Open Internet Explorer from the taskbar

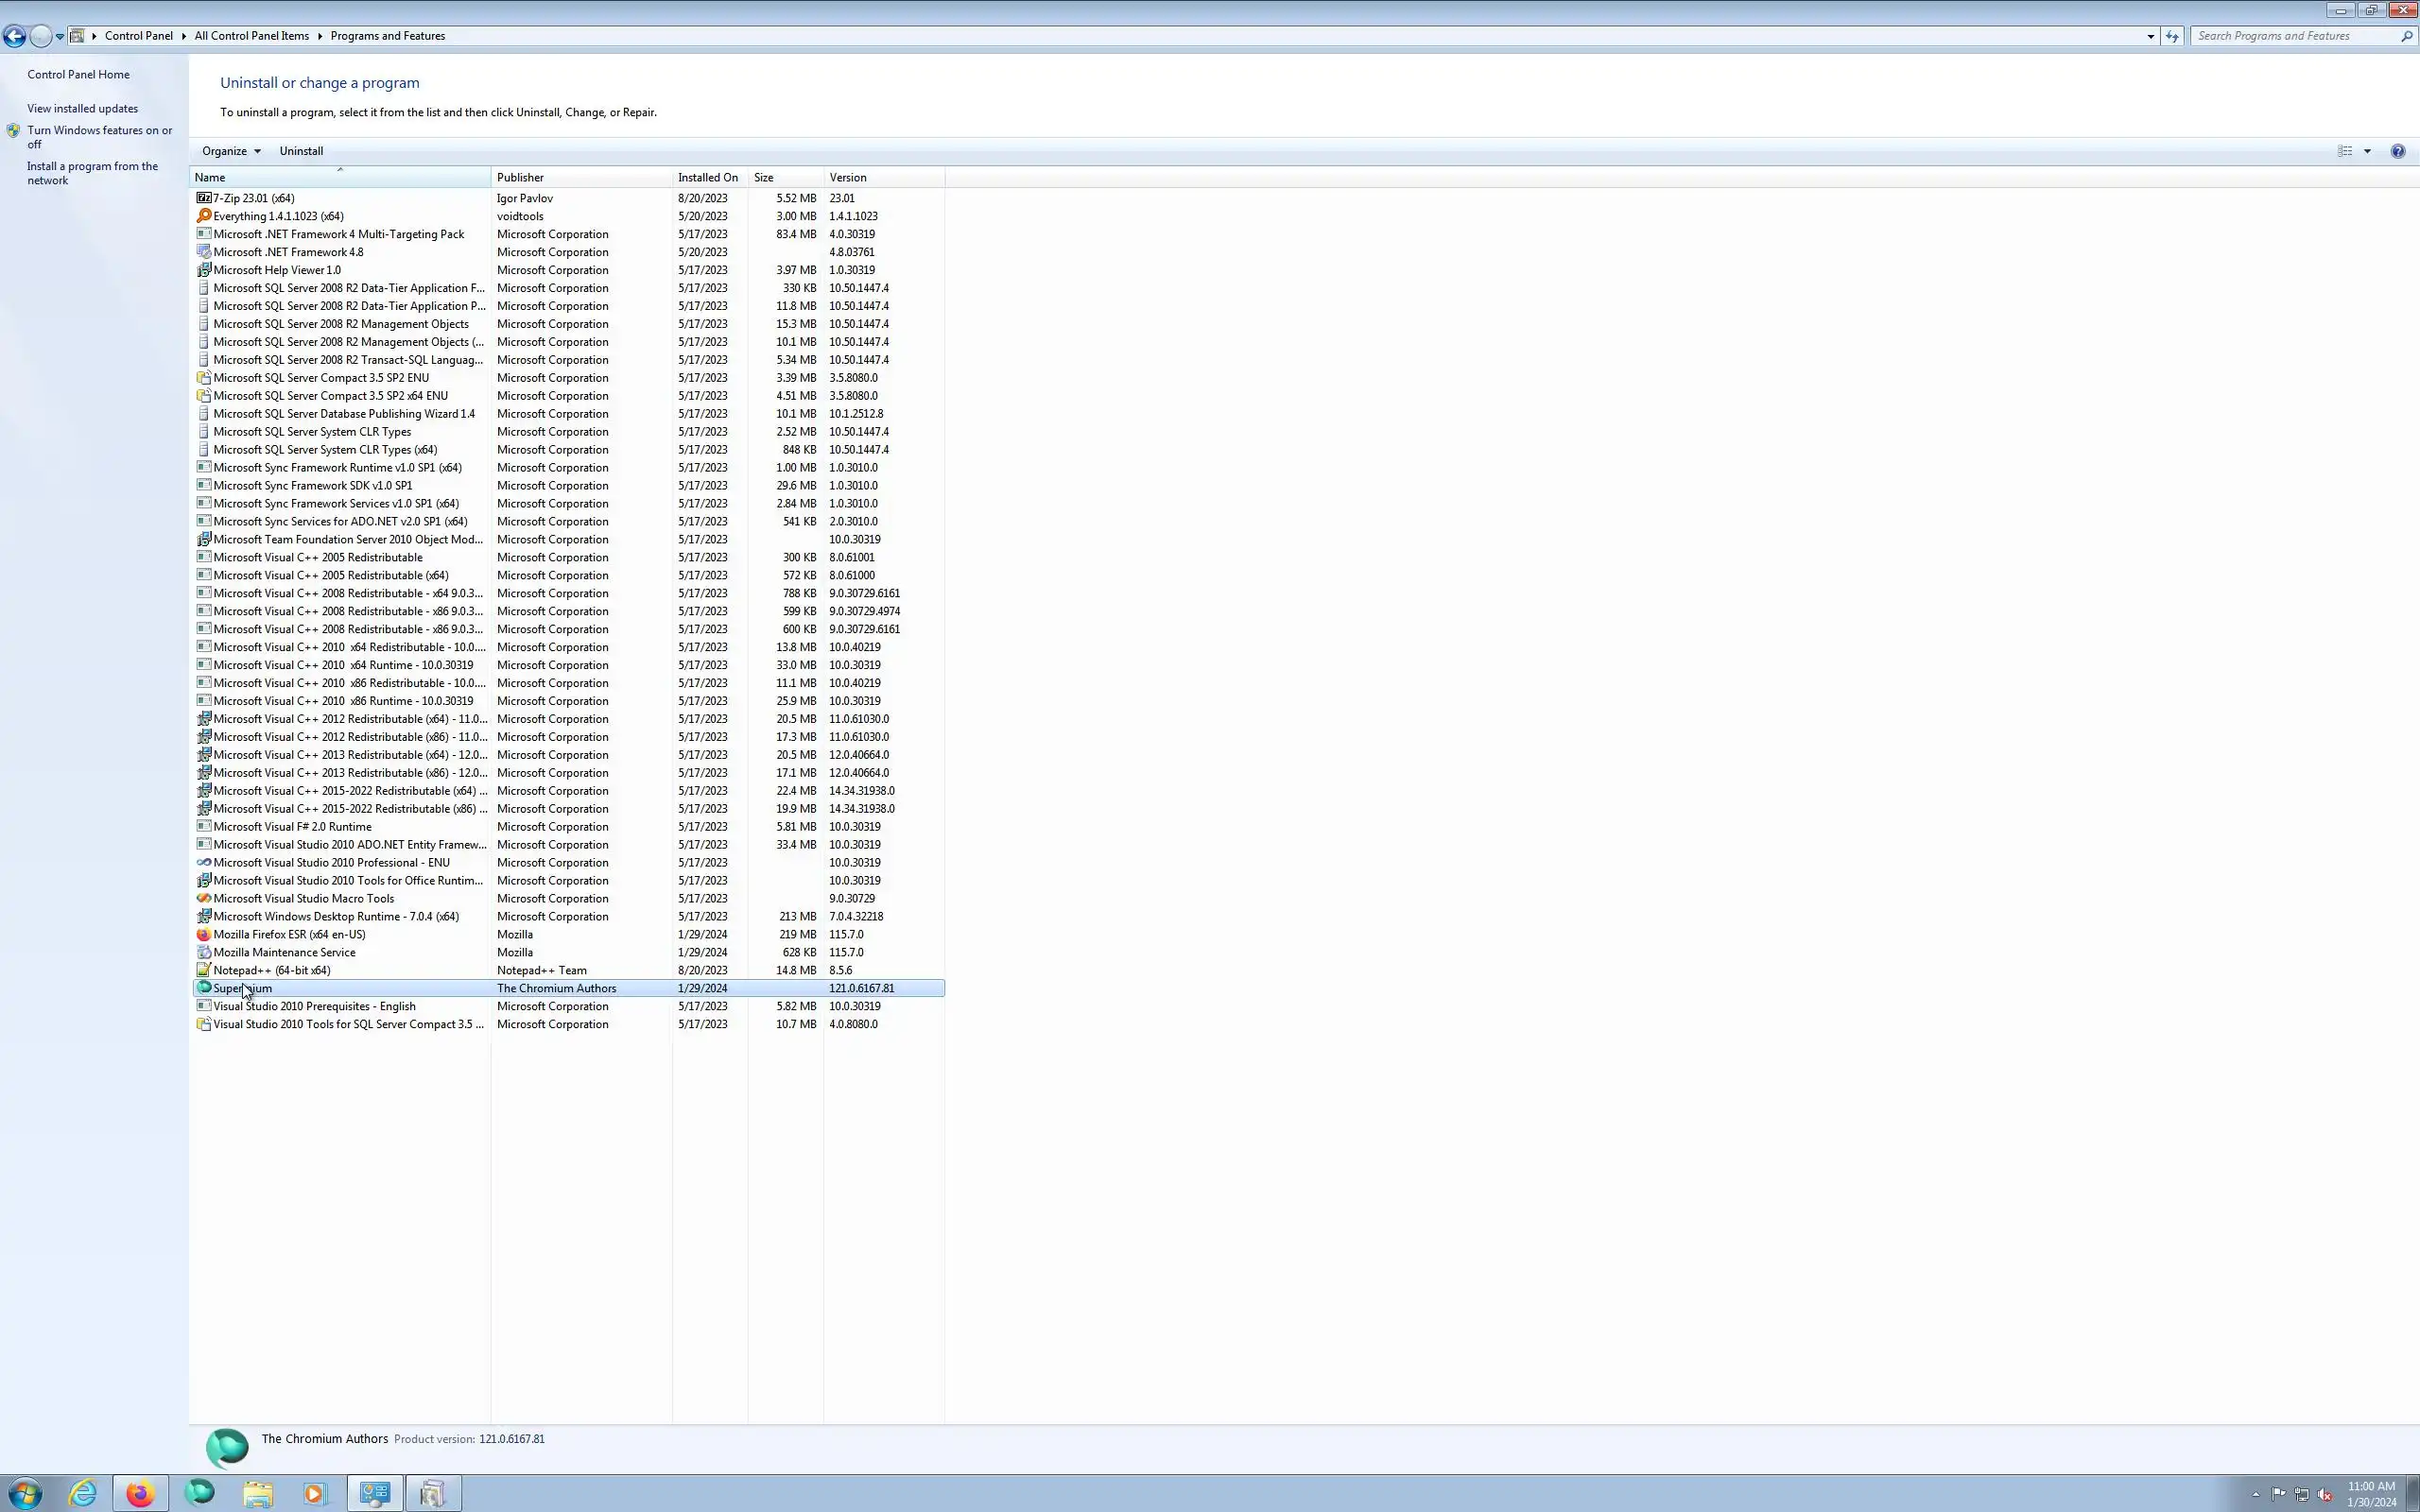tap(83, 1493)
